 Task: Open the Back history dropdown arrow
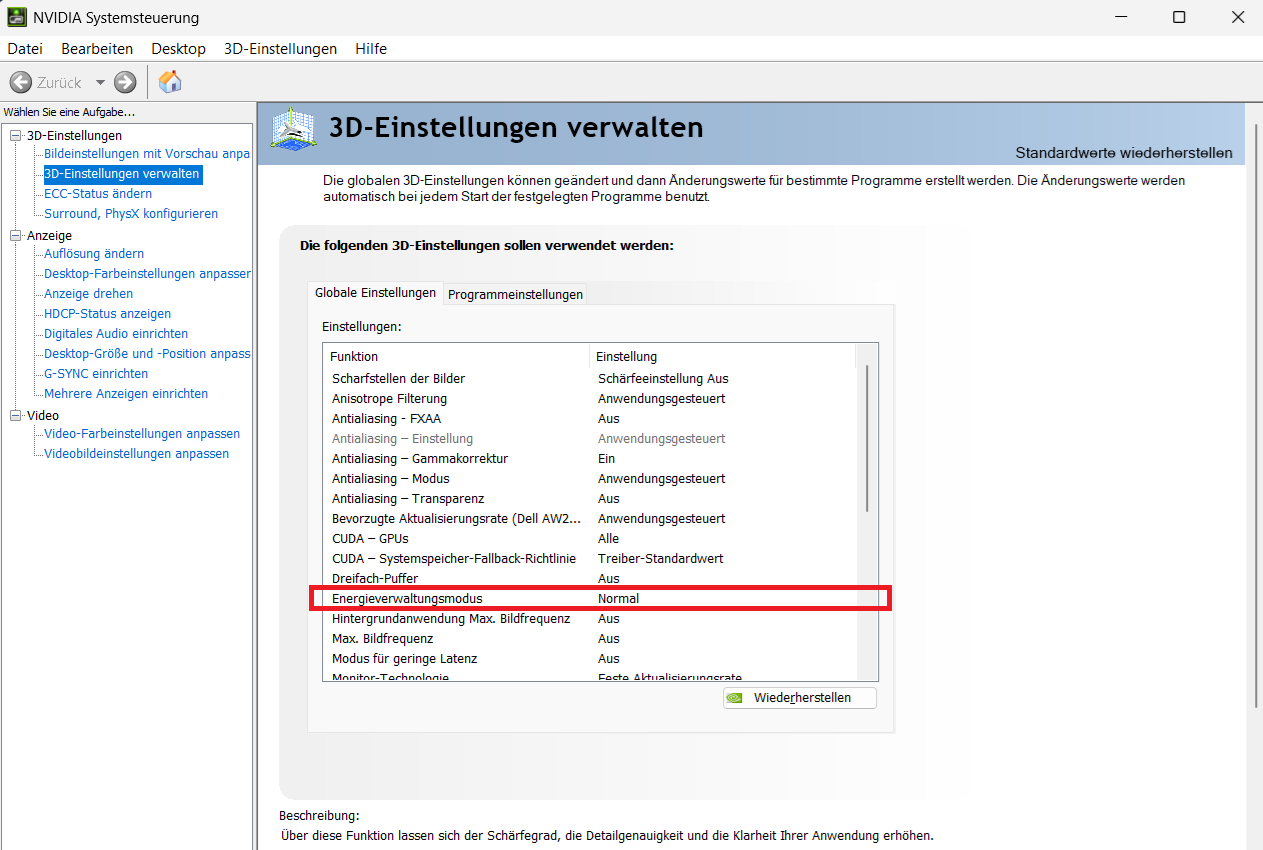click(x=100, y=83)
